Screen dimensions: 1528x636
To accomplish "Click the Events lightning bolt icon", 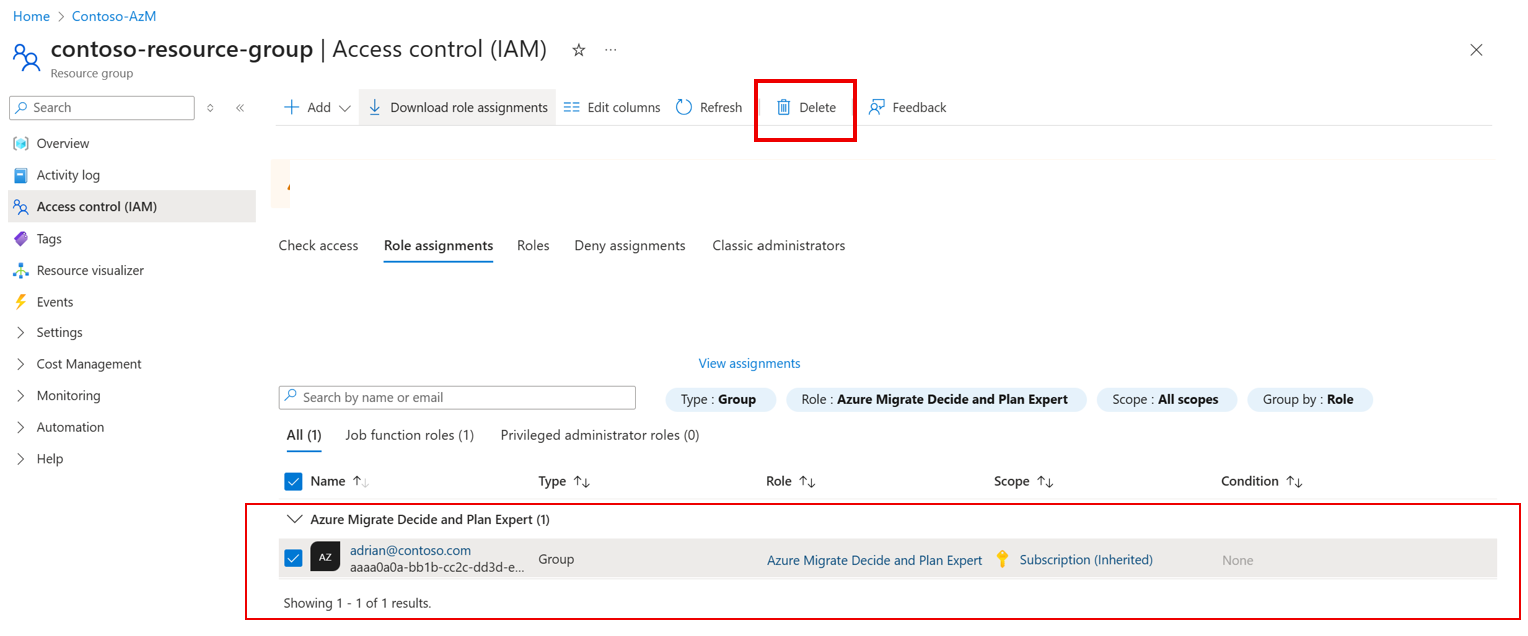I will point(21,302).
